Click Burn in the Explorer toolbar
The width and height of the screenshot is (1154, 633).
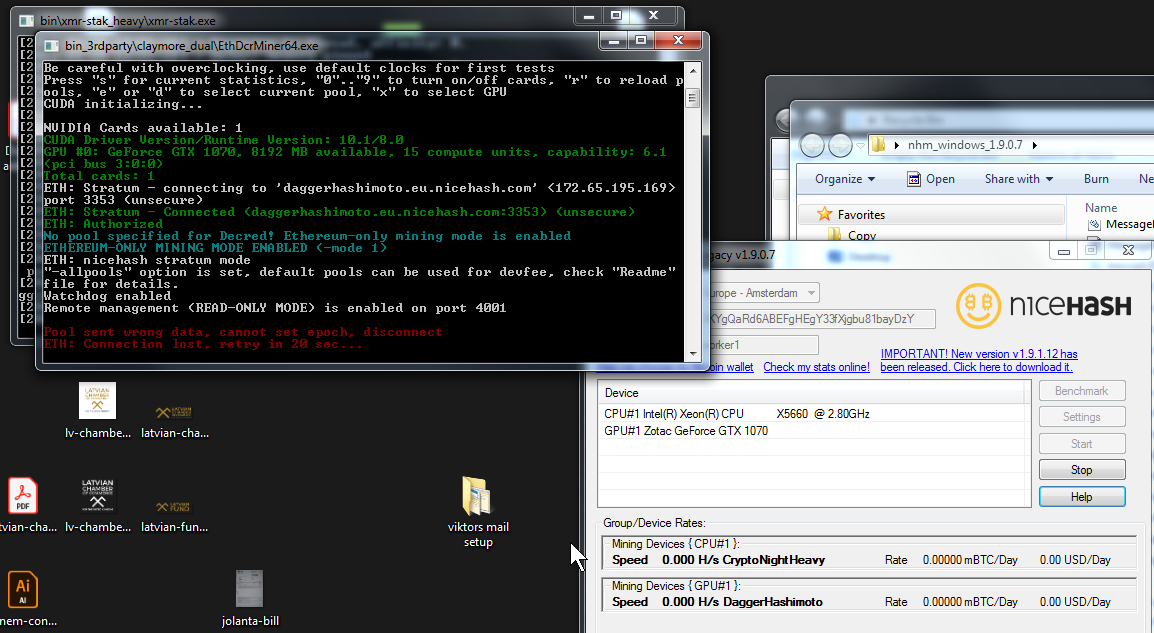pyautogui.click(x=1096, y=179)
